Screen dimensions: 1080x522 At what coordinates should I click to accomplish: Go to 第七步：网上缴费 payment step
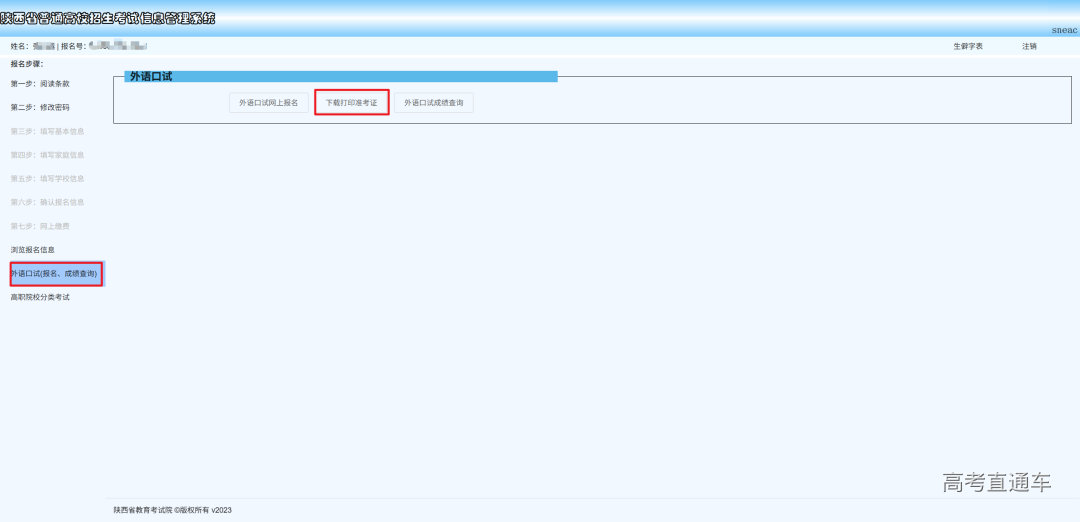(40, 226)
